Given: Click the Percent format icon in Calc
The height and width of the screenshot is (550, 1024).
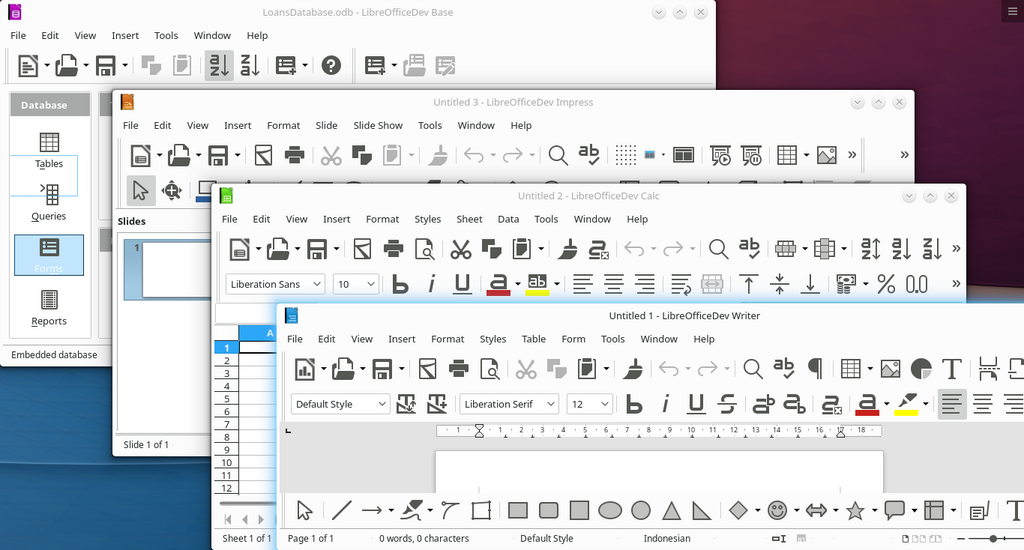Looking at the screenshot, I should tap(886, 284).
